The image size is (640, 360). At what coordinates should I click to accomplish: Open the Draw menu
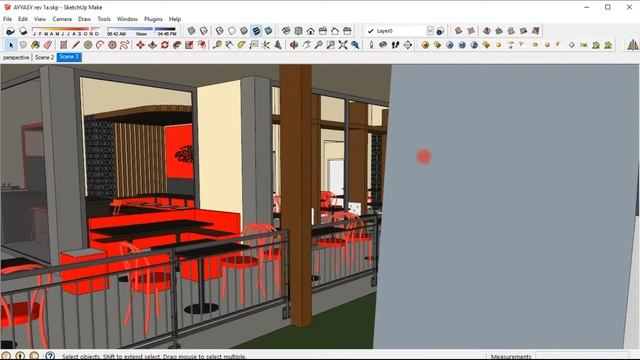tap(84, 19)
